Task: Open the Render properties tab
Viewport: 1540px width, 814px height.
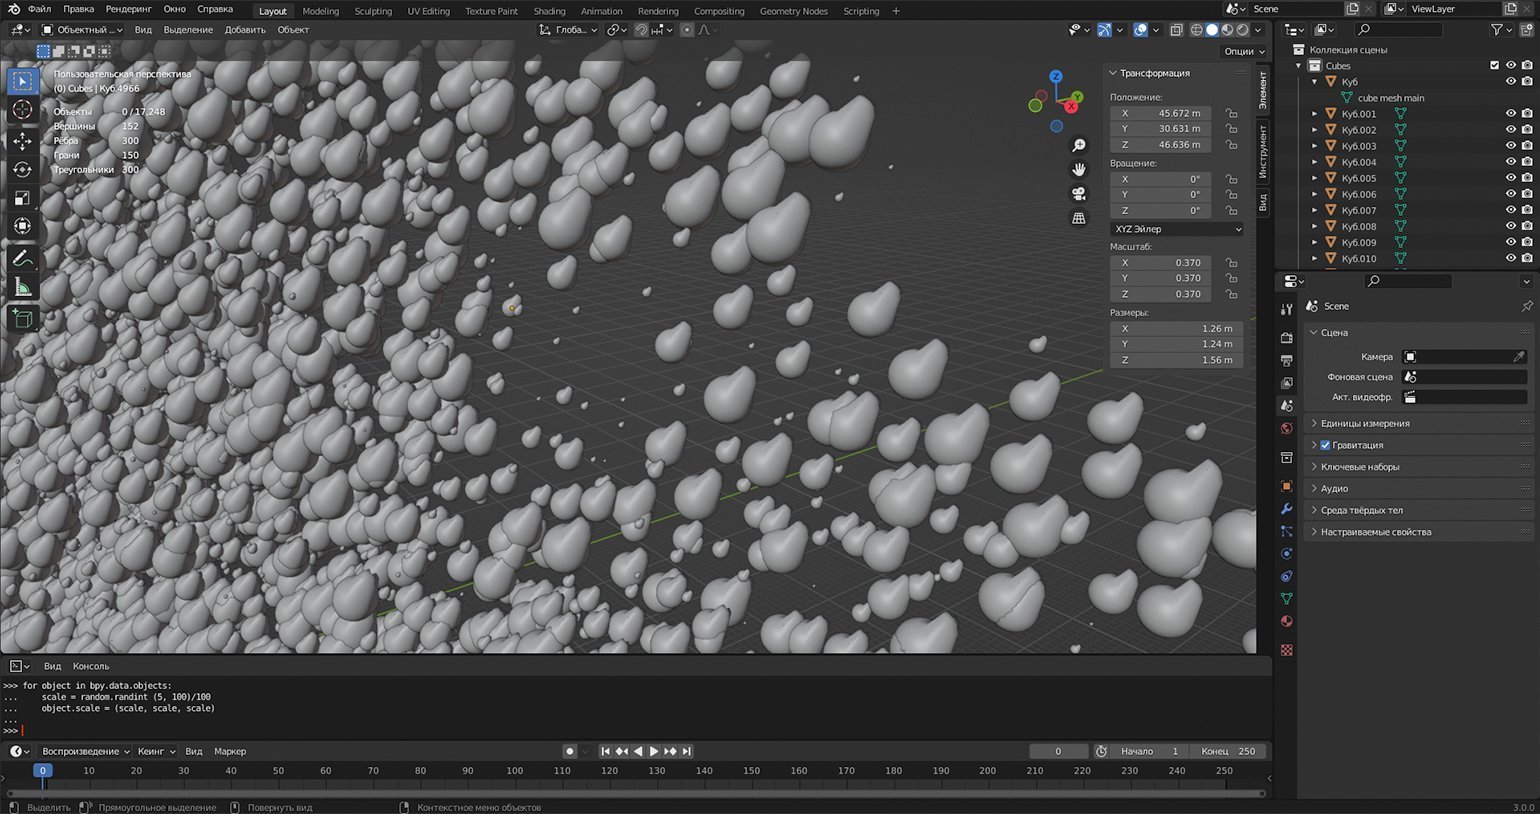Action: click(1287, 338)
